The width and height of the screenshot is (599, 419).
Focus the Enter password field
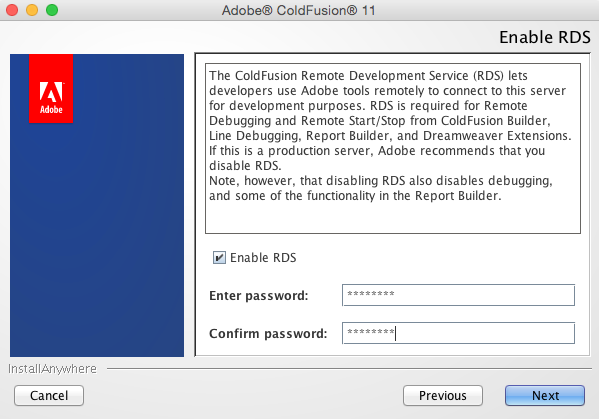click(458, 295)
